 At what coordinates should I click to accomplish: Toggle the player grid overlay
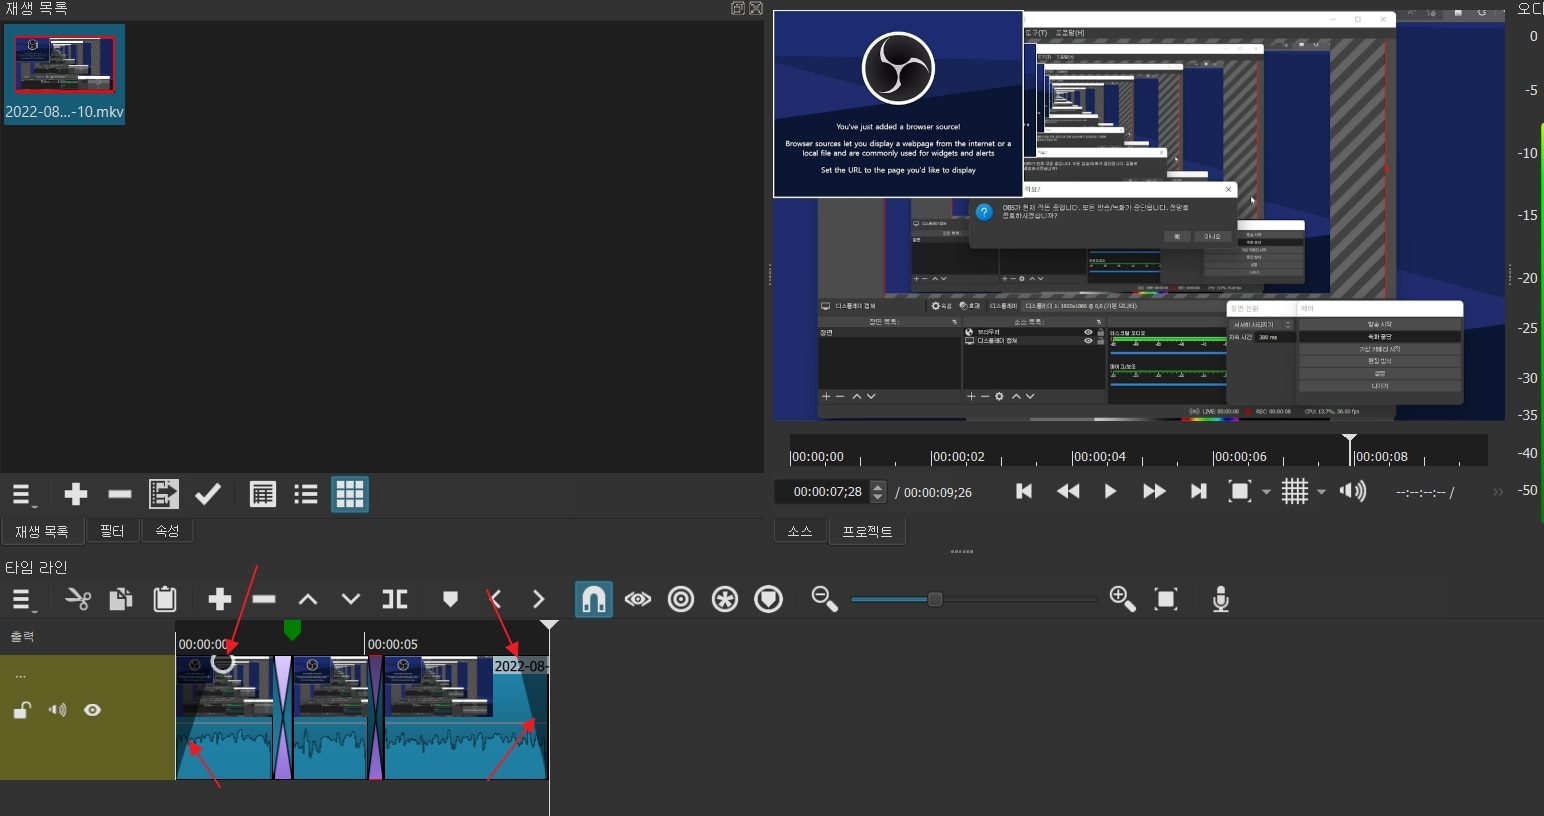1295,491
